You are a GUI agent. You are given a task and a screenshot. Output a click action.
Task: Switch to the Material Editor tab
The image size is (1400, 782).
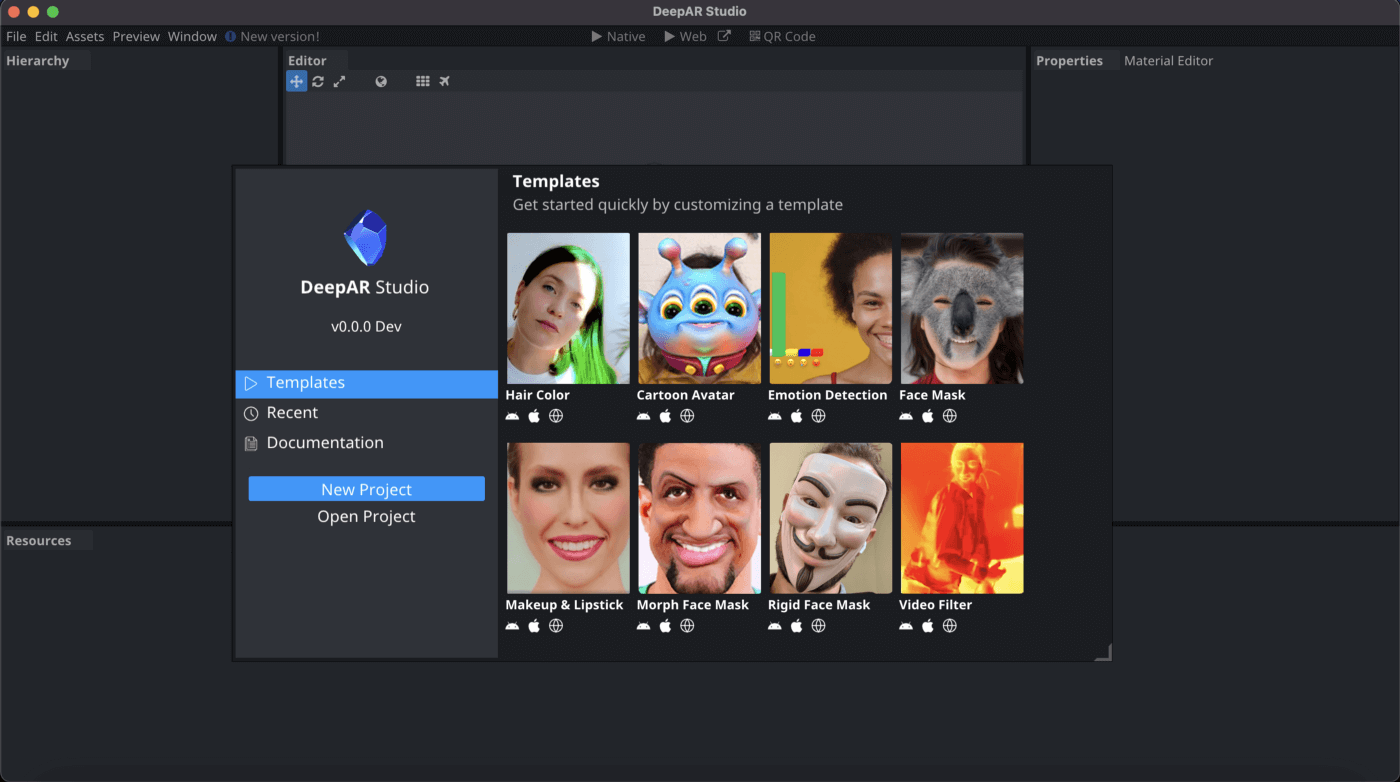click(x=1168, y=60)
